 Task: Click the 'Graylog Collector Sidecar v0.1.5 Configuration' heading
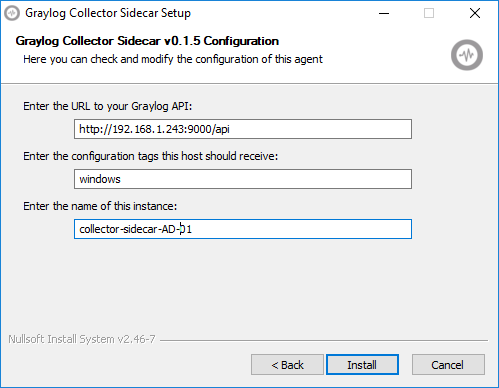coord(147,41)
